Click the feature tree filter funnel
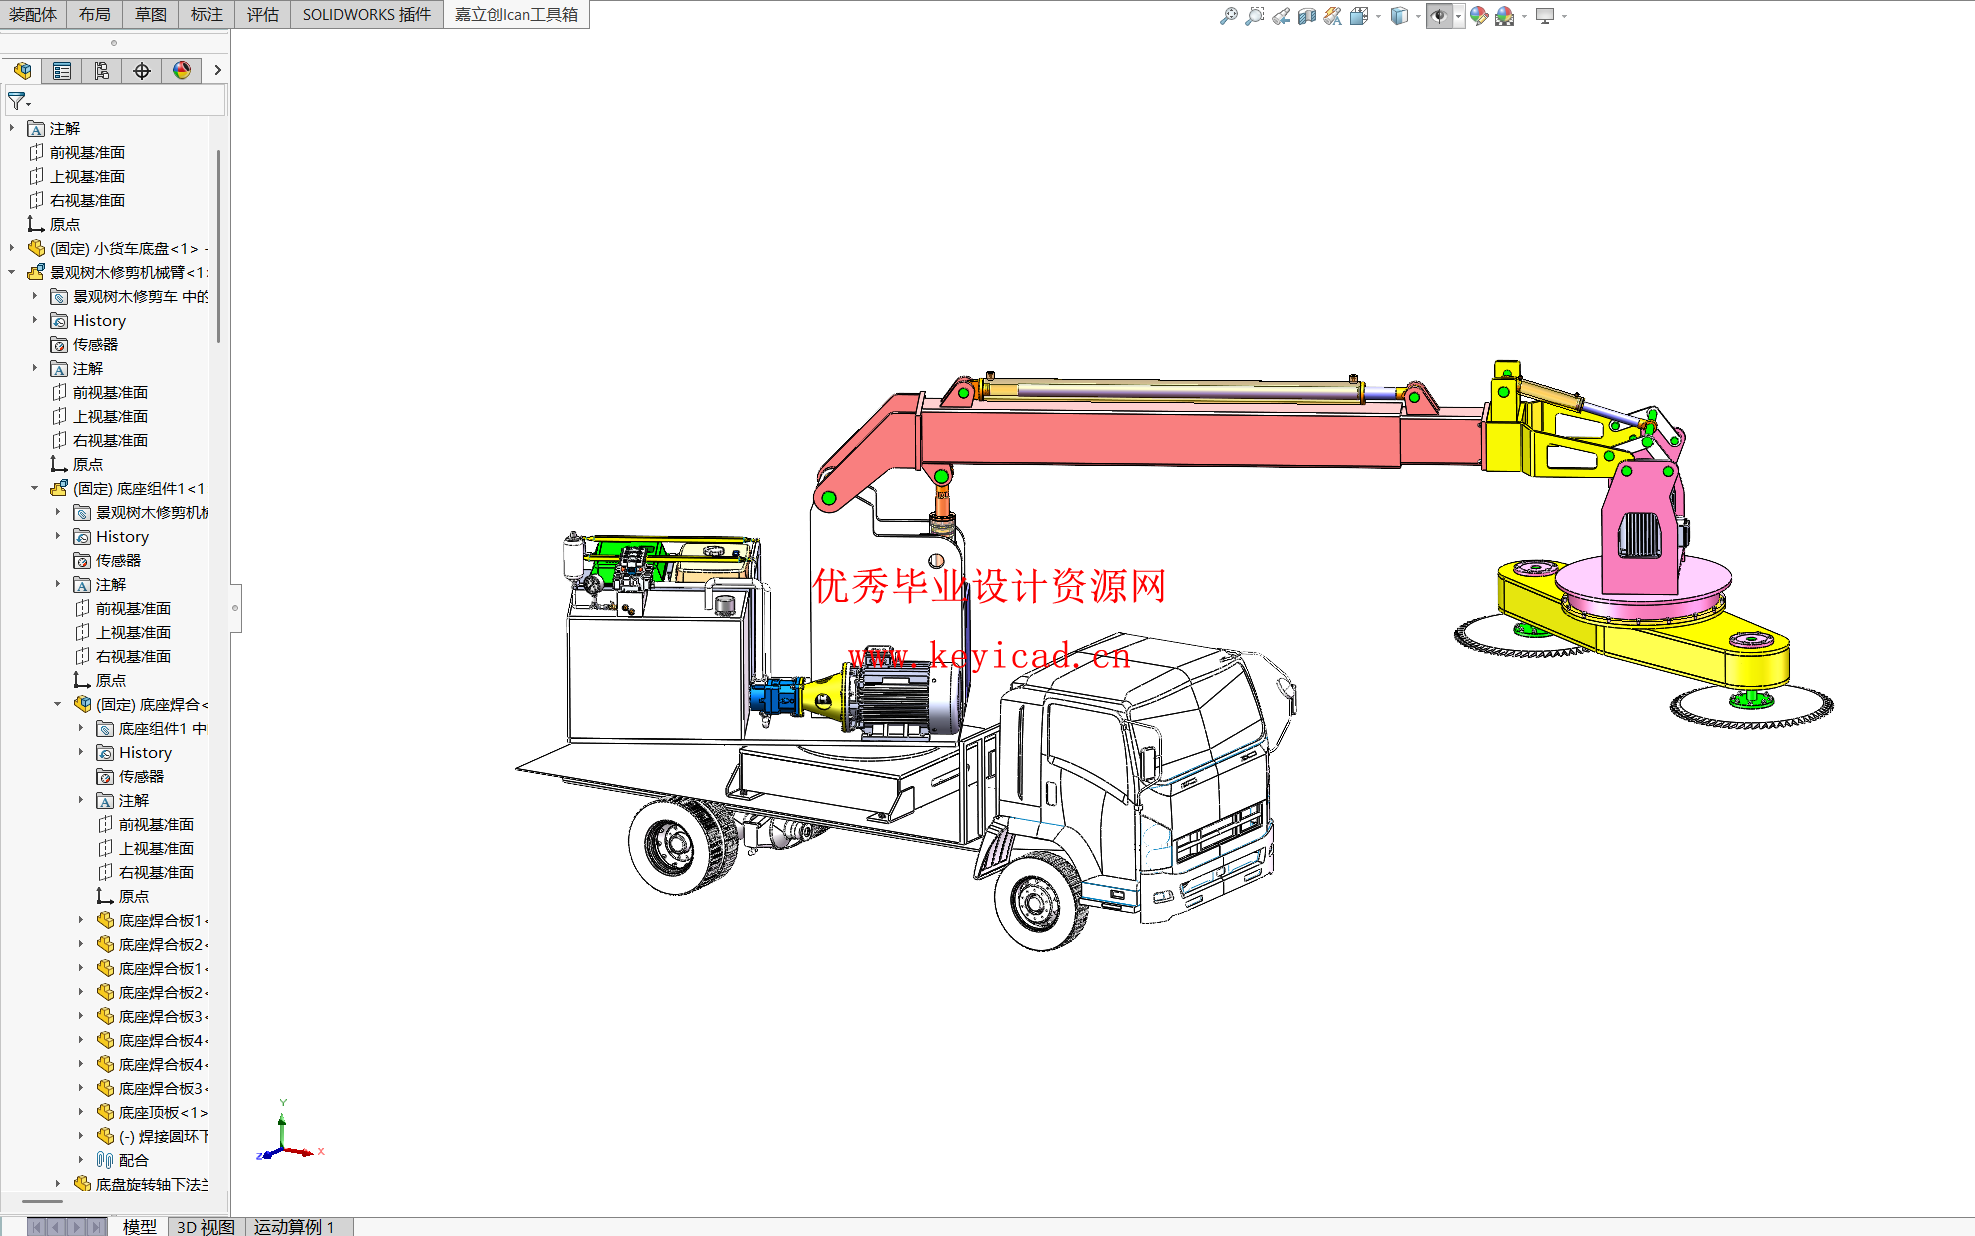The image size is (1975, 1236). coord(18,101)
